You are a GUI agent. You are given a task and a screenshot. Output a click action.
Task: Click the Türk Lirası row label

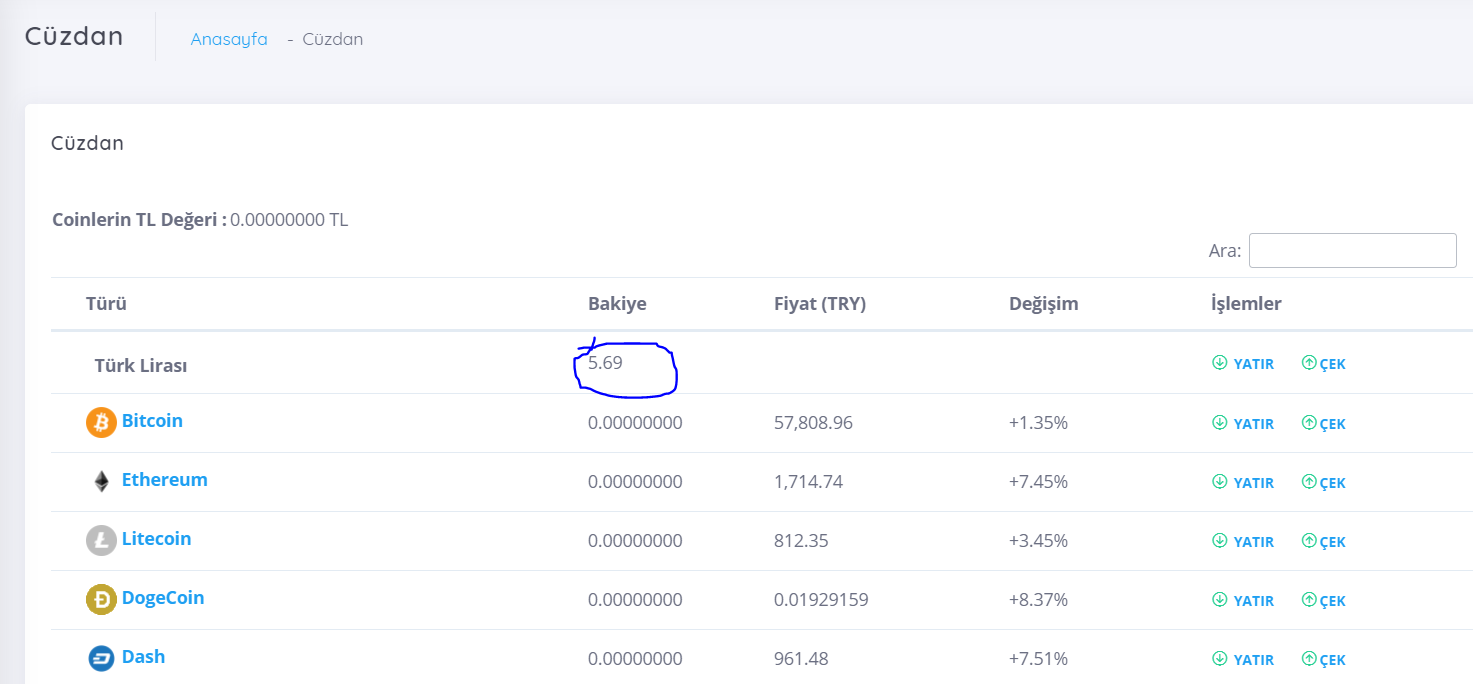141,366
